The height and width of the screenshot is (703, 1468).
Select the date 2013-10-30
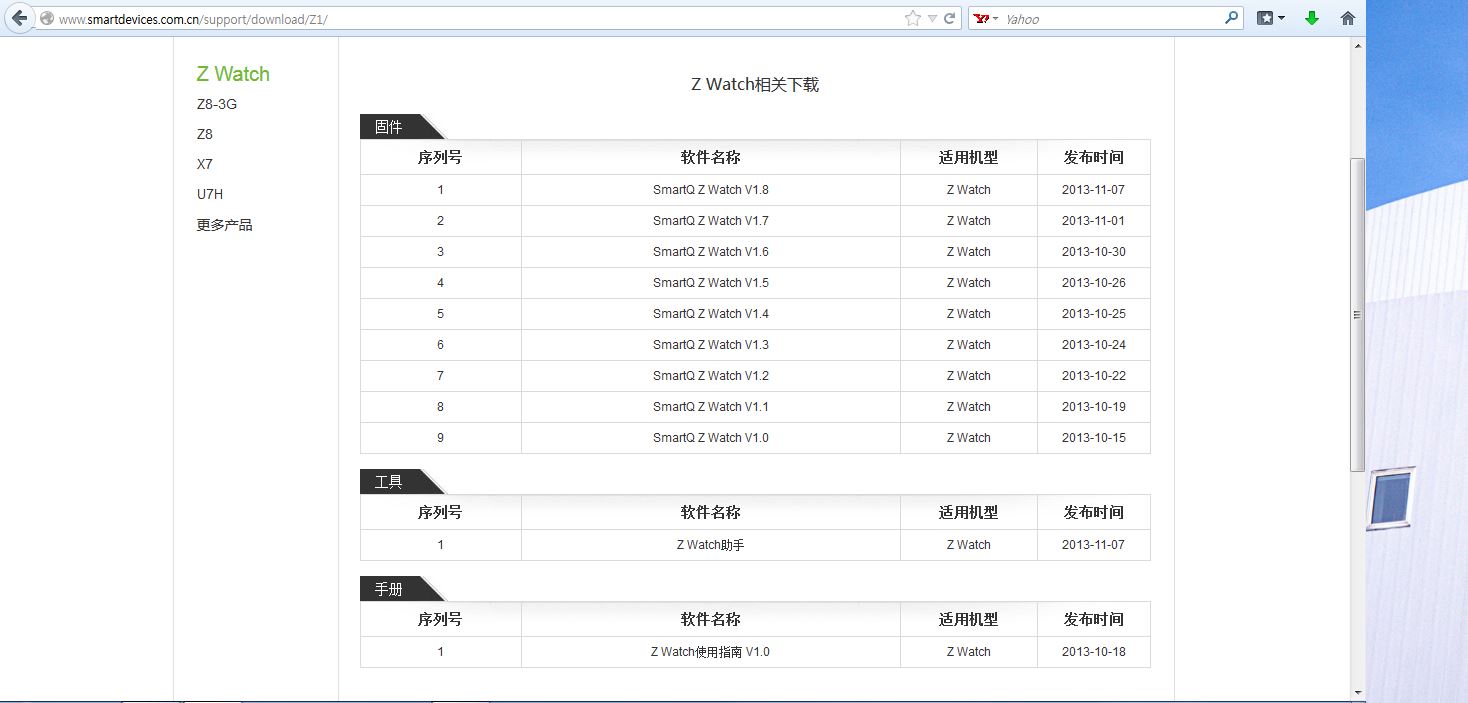(x=1094, y=252)
